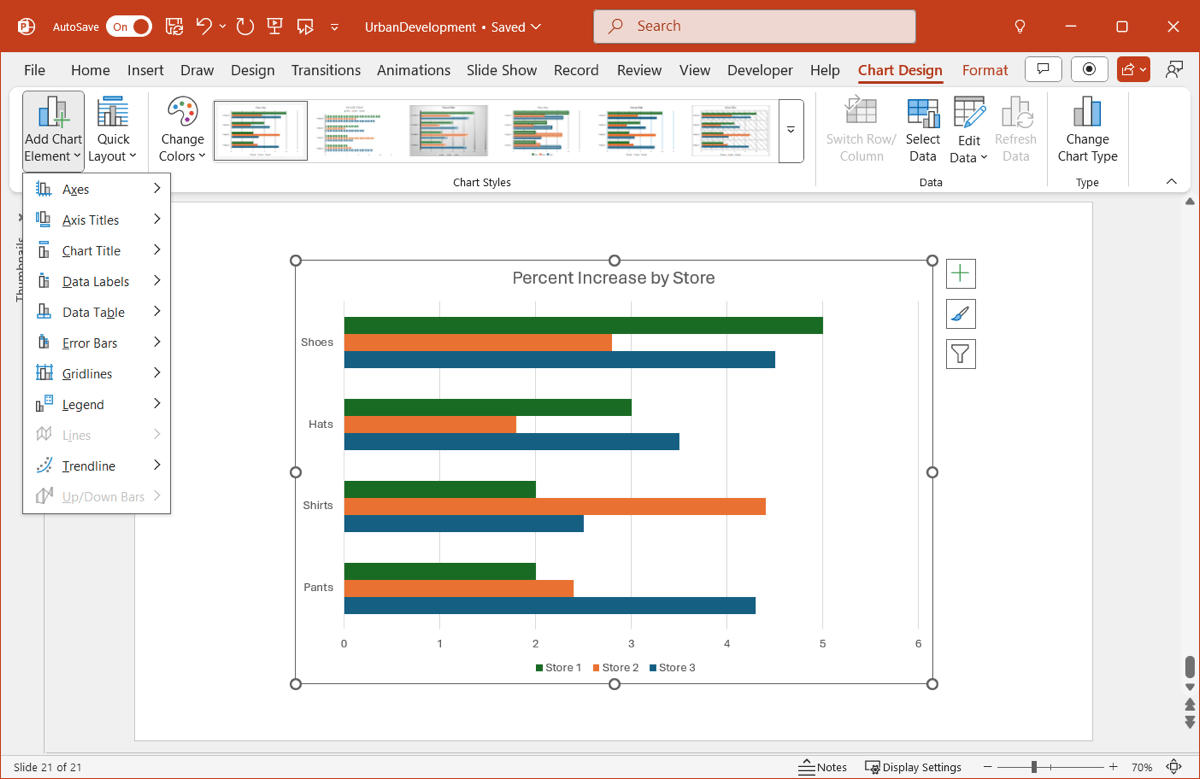Toggle the Notes pane

click(x=823, y=767)
